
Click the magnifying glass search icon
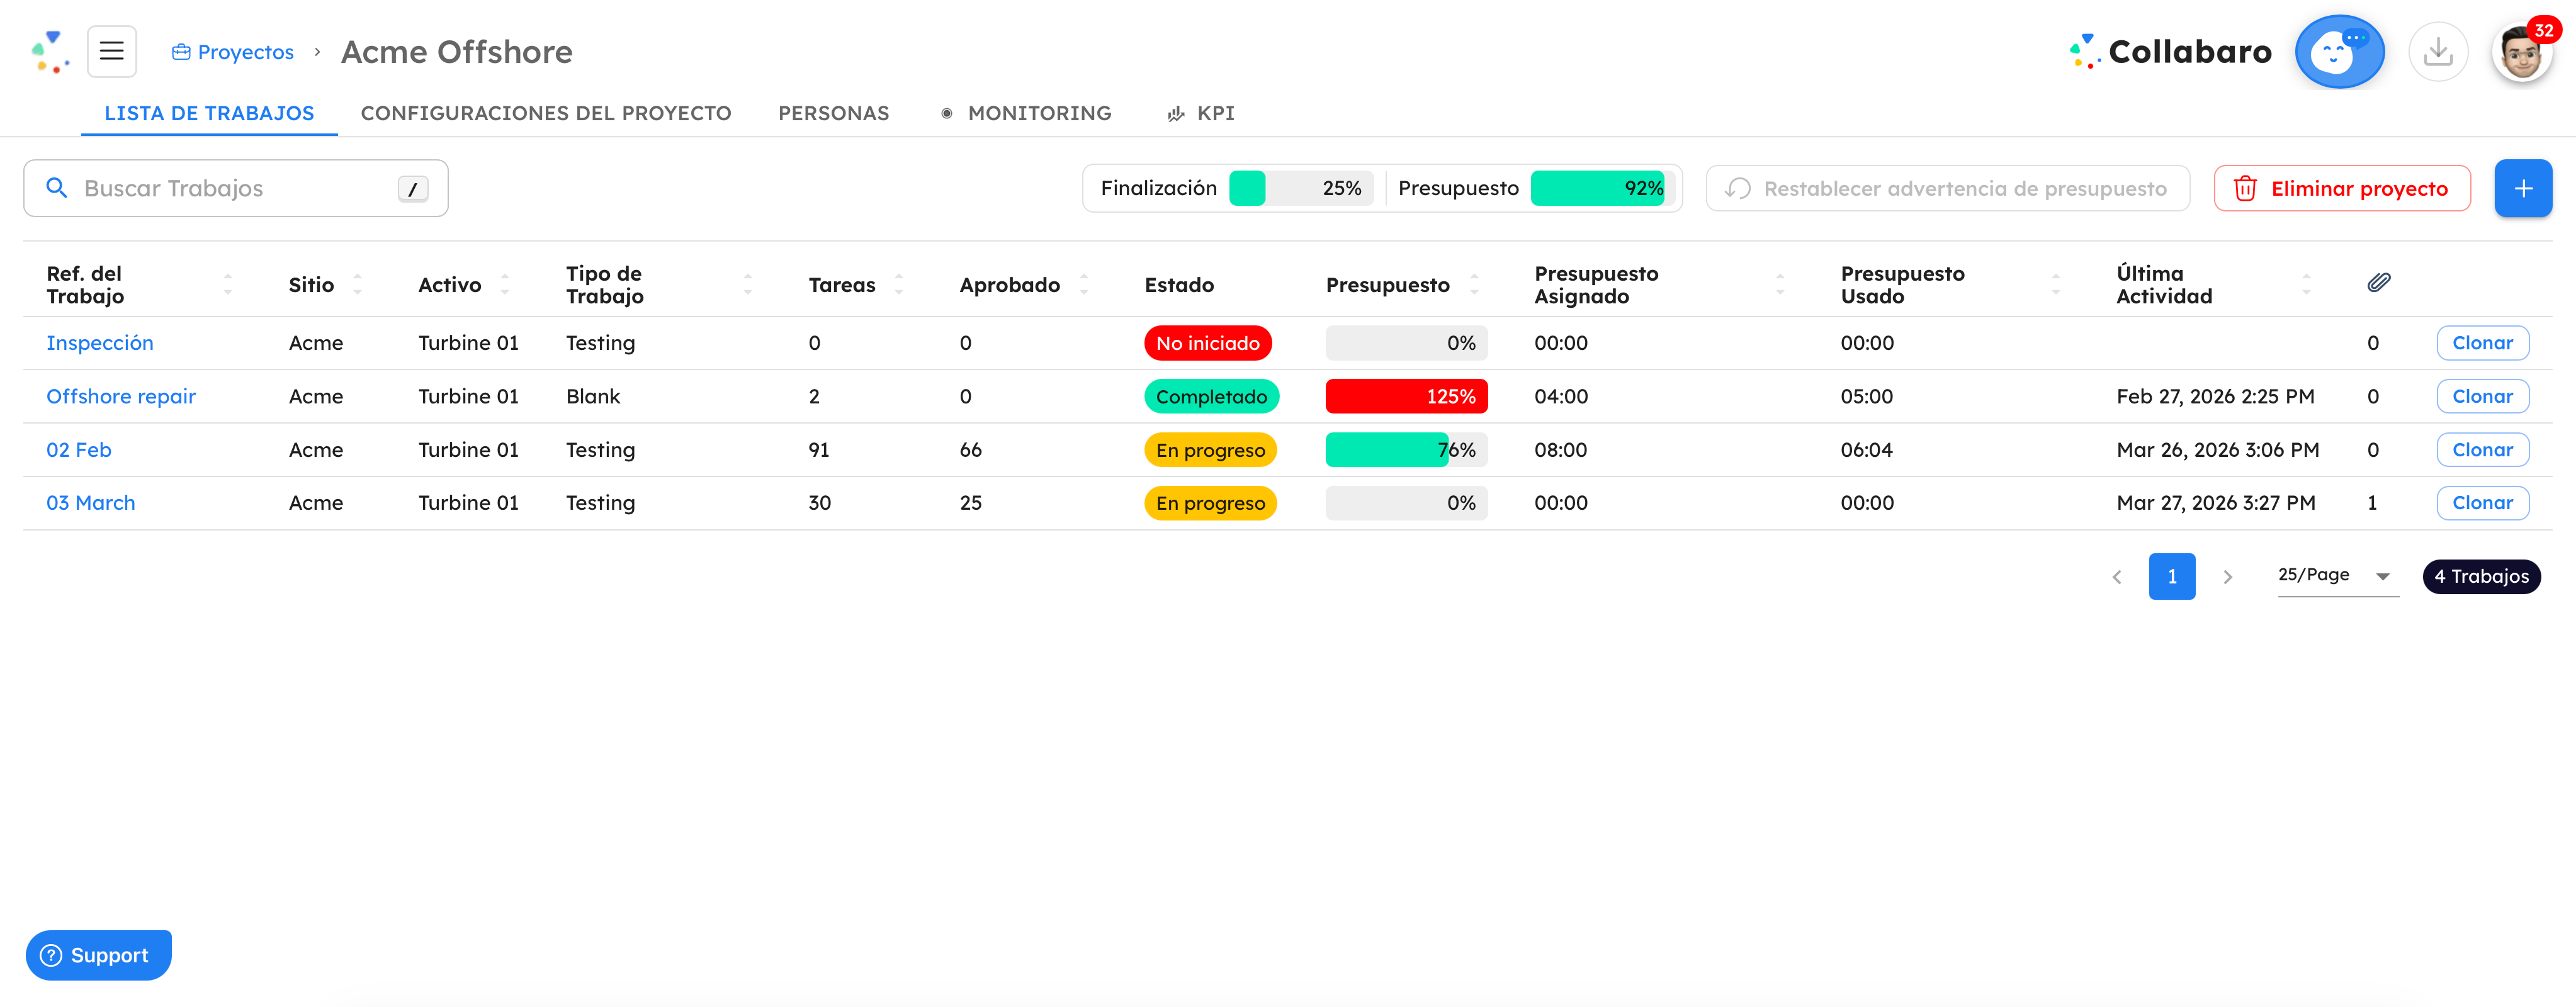(57, 187)
